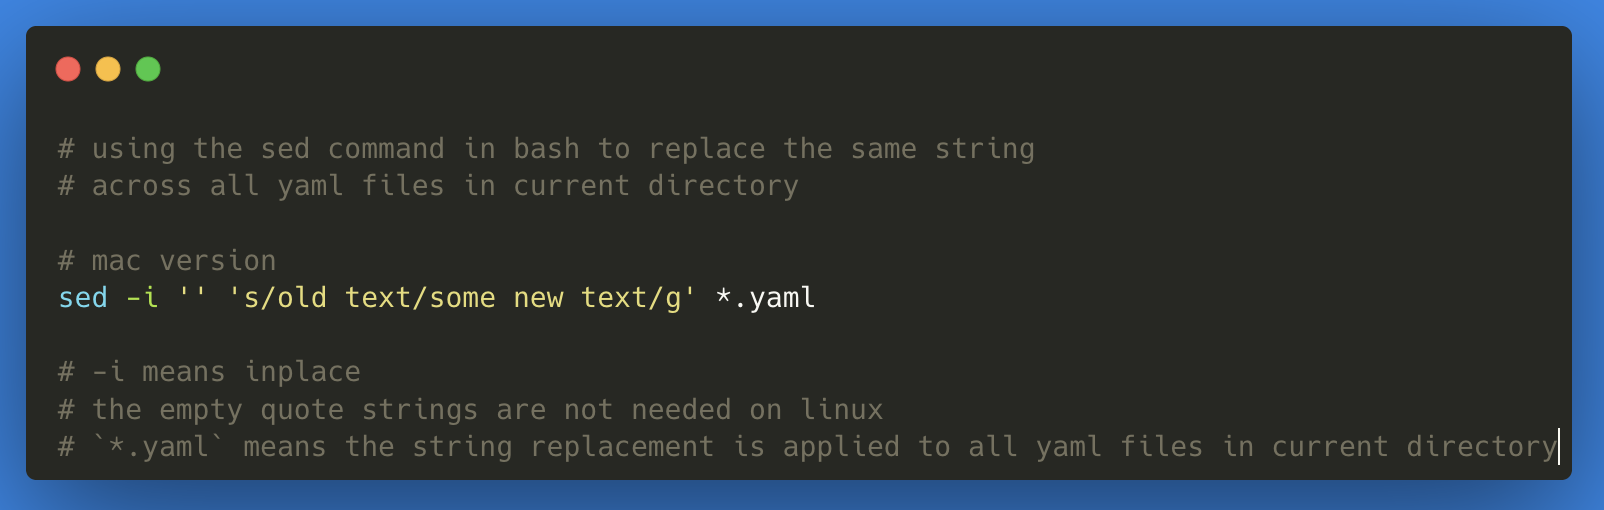Click "s/old" in the substitution string
This screenshot has height=510, width=1604.
pyautogui.click(x=284, y=298)
